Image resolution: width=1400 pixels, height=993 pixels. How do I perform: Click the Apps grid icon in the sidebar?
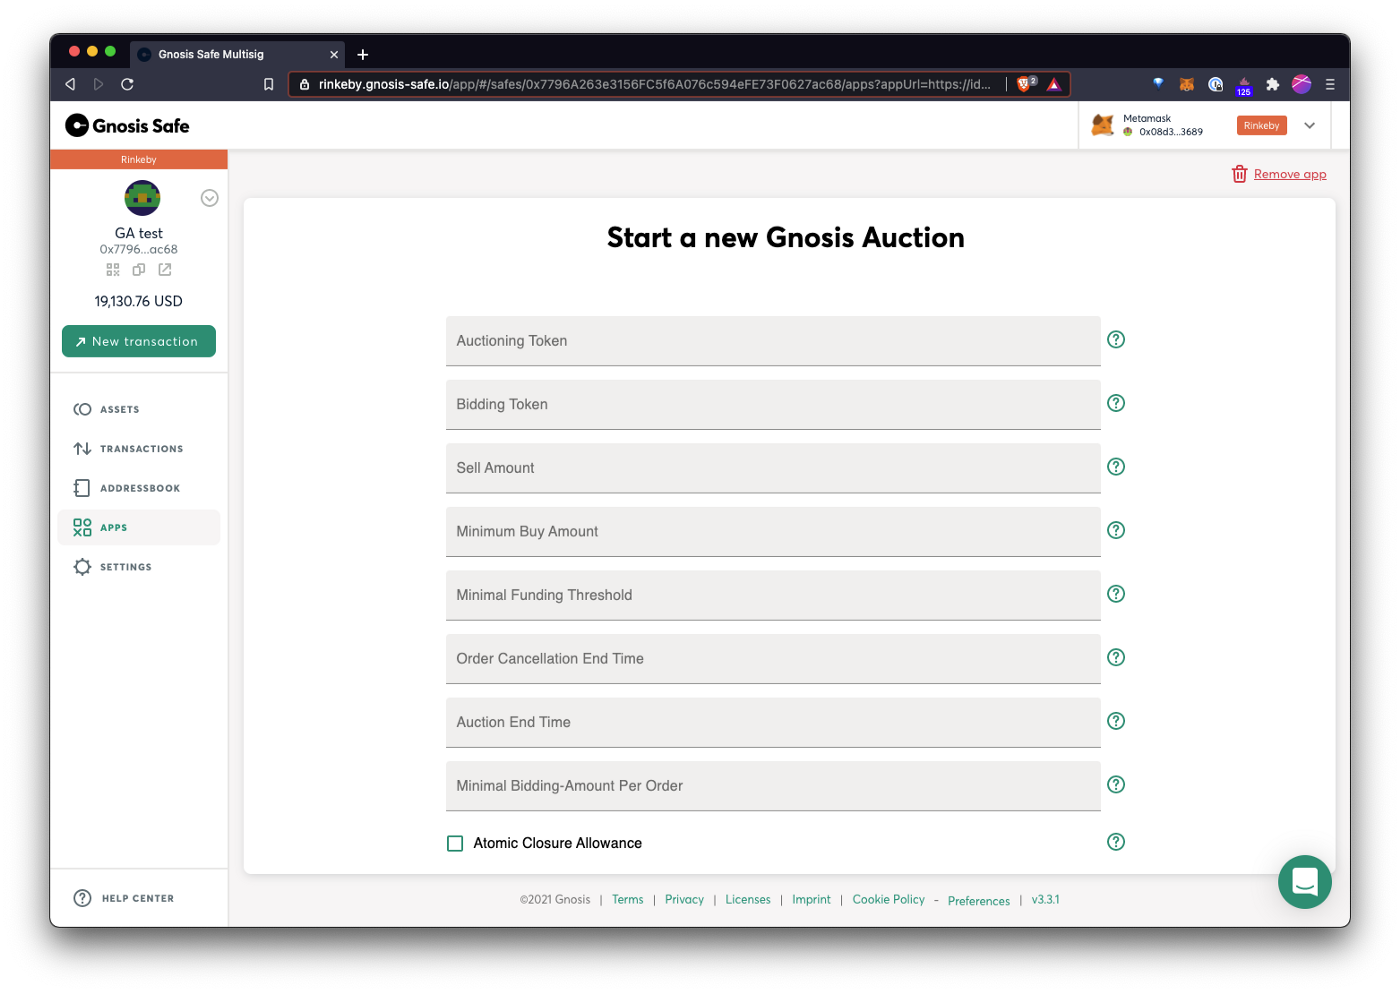84,527
